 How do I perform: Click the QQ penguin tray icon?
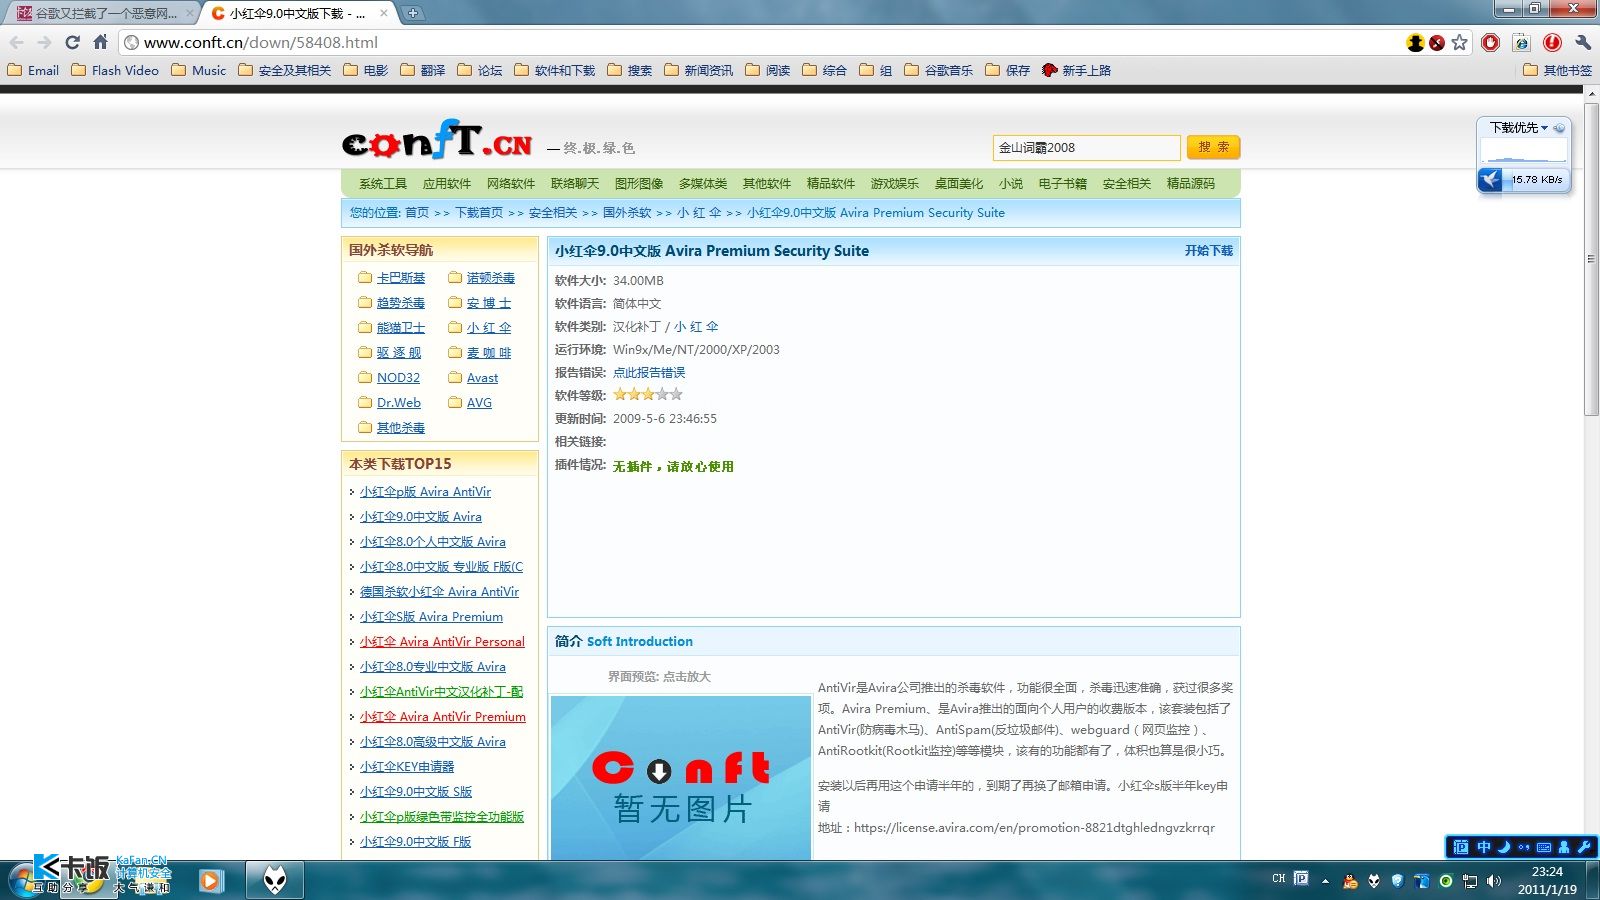(1351, 881)
